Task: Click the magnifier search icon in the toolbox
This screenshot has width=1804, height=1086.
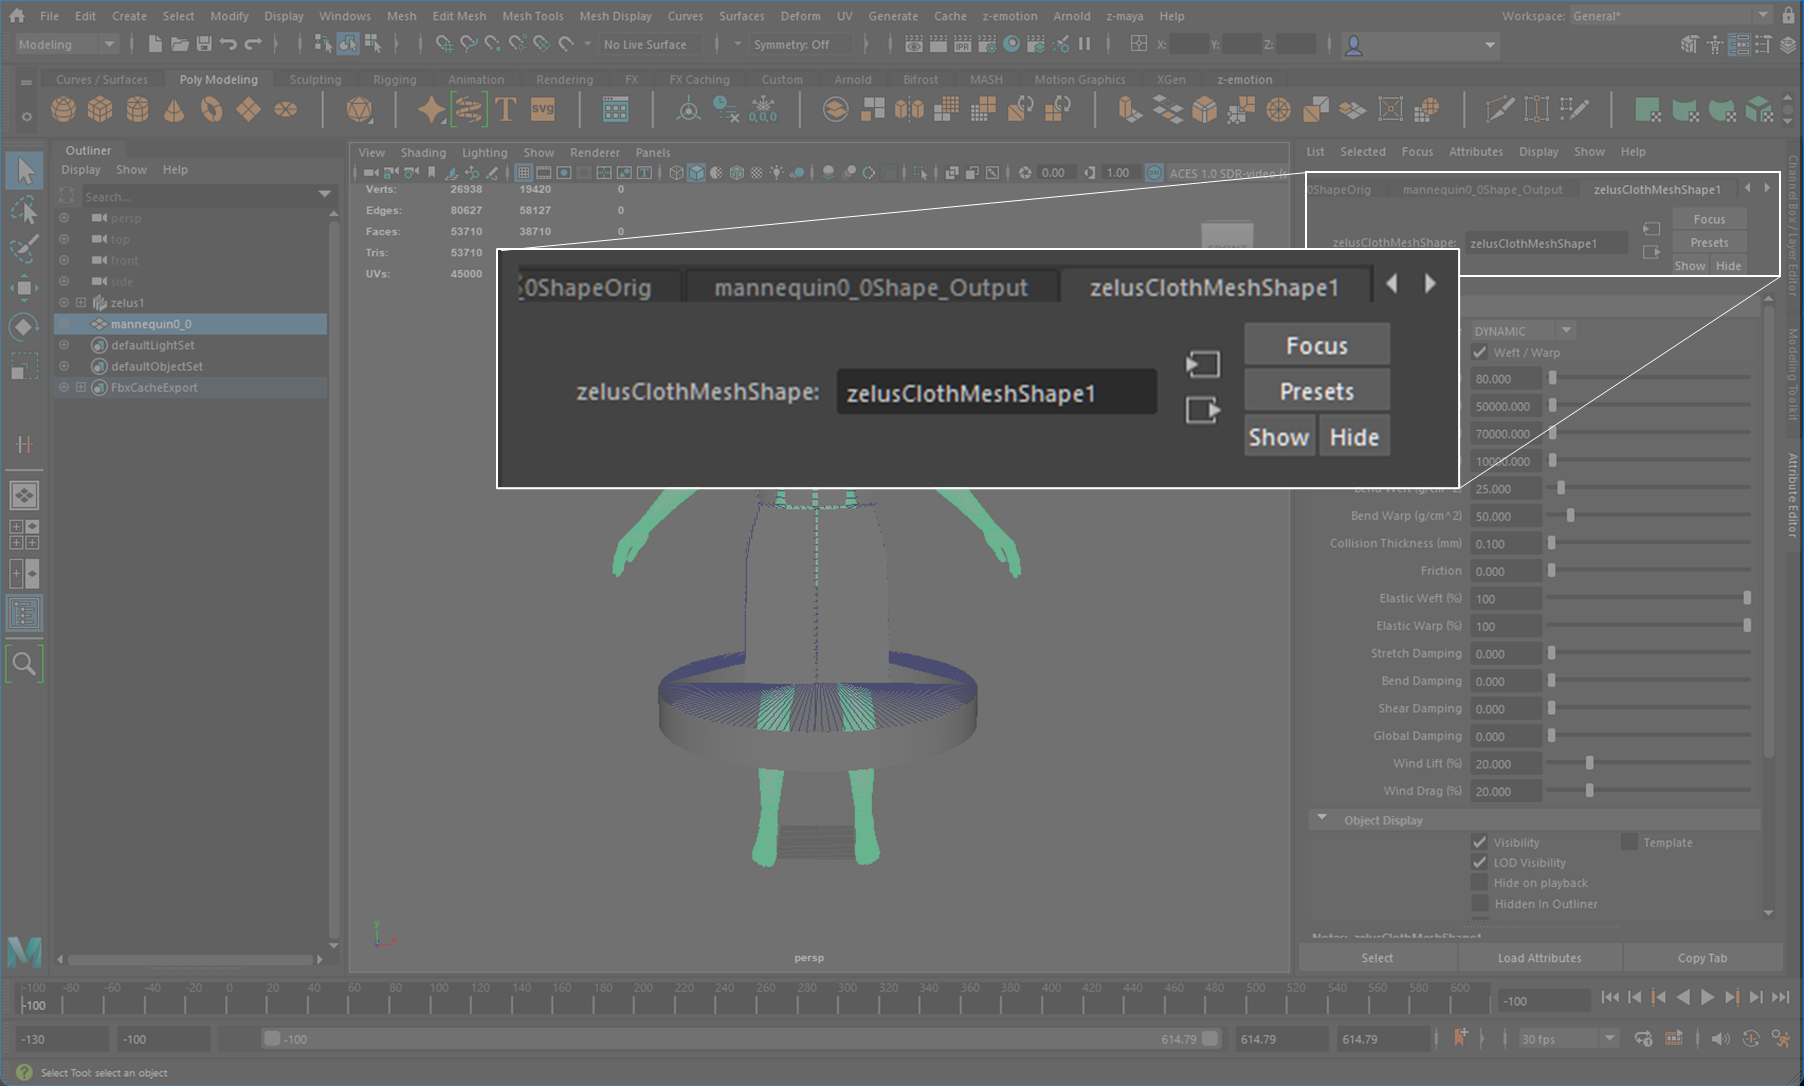Action: pos(25,663)
